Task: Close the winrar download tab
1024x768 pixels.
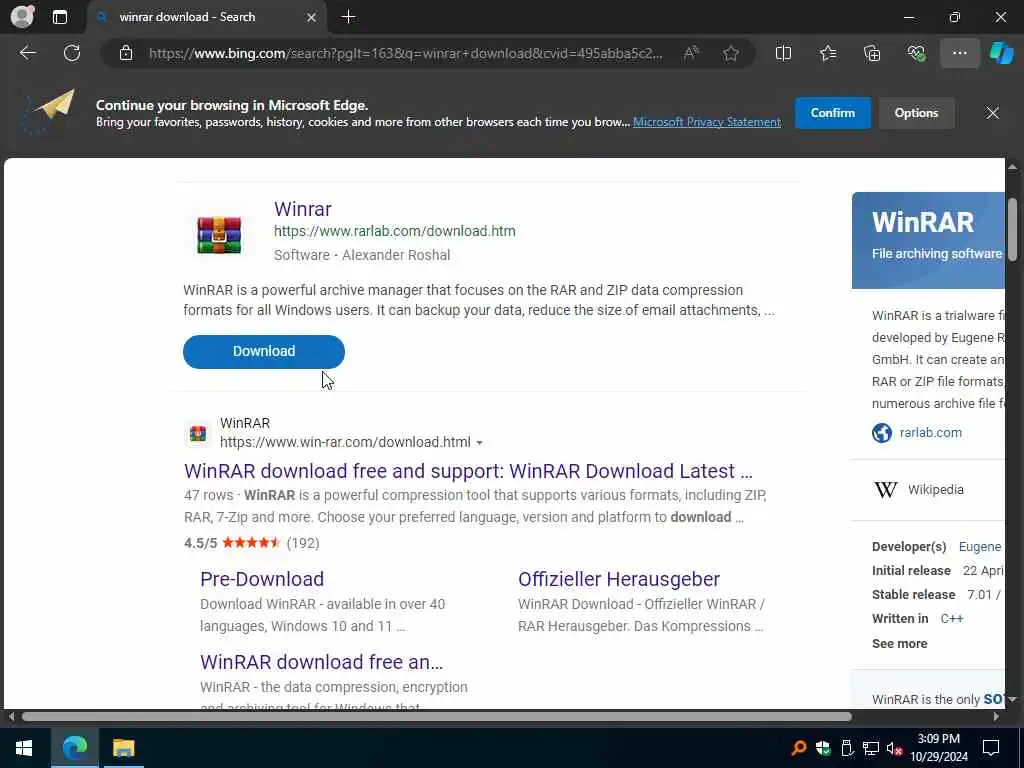Action: click(x=312, y=17)
